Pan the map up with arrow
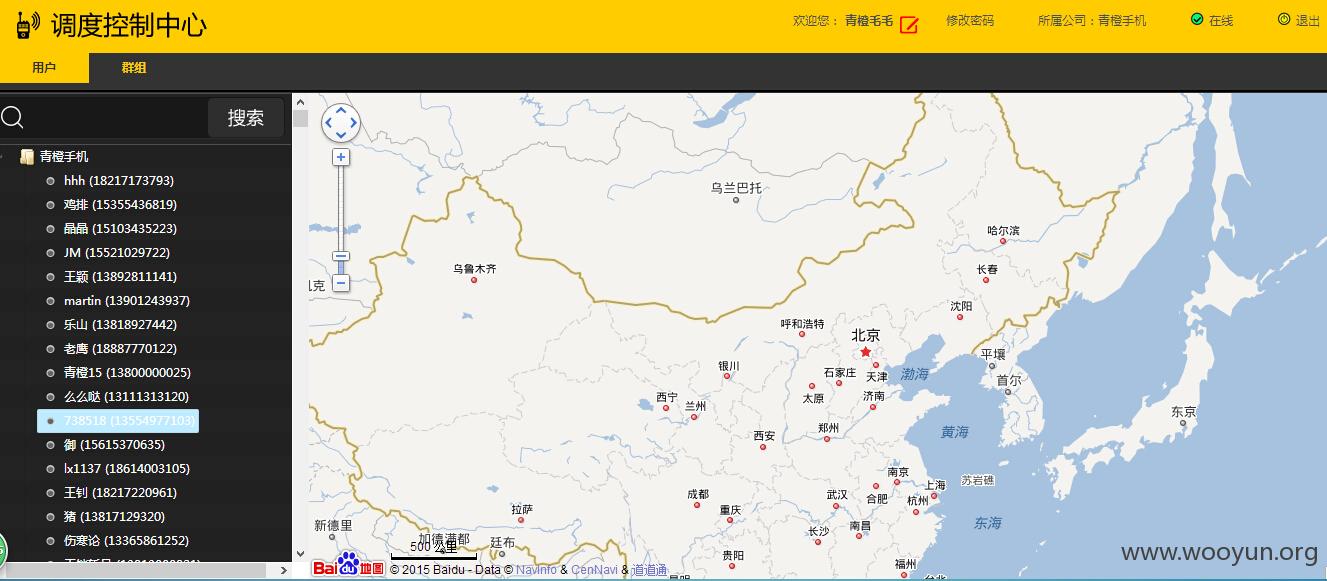 [341, 110]
